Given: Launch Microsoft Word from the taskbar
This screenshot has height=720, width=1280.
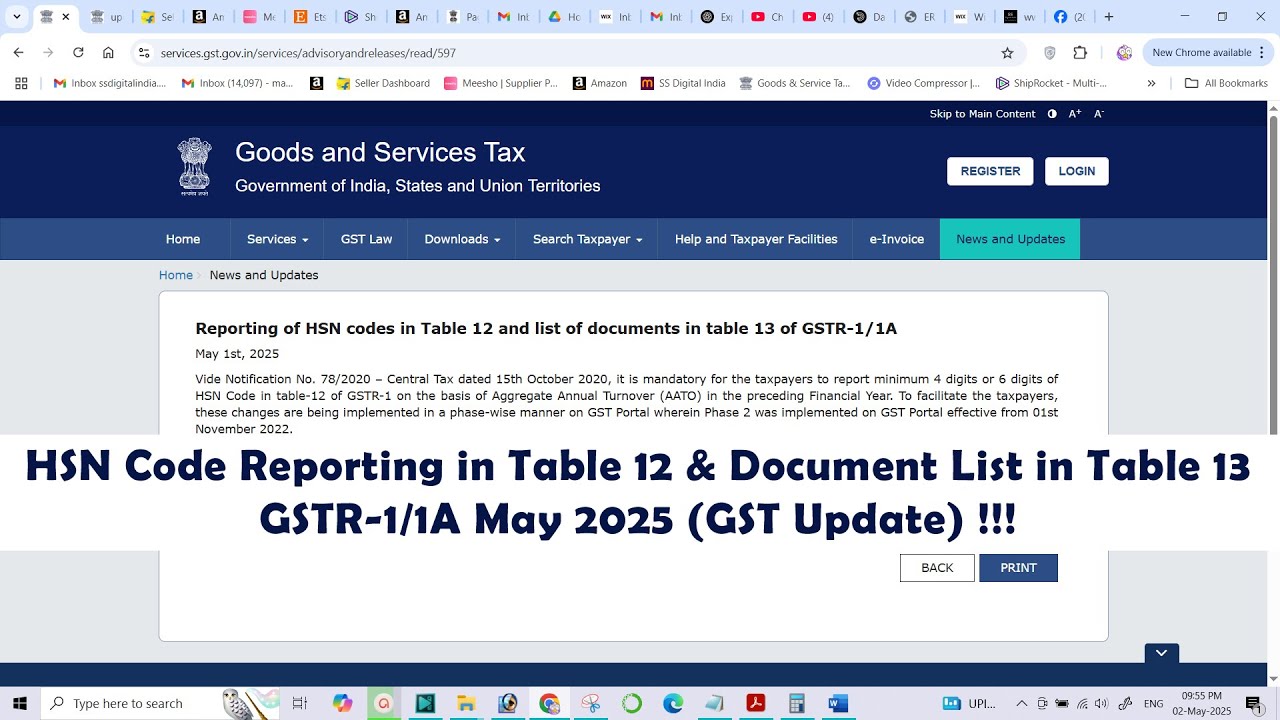Looking at the screenshot, I should coord(838,704).
